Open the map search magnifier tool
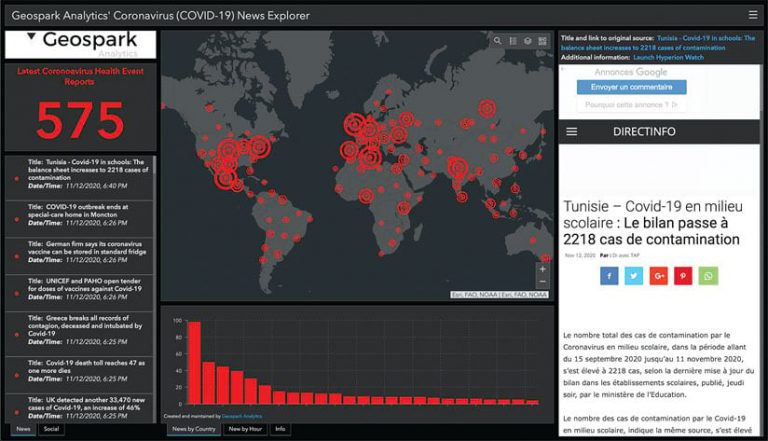Viewport: 768px width, 441px height. pyautogui.click(x=498, y=41)
